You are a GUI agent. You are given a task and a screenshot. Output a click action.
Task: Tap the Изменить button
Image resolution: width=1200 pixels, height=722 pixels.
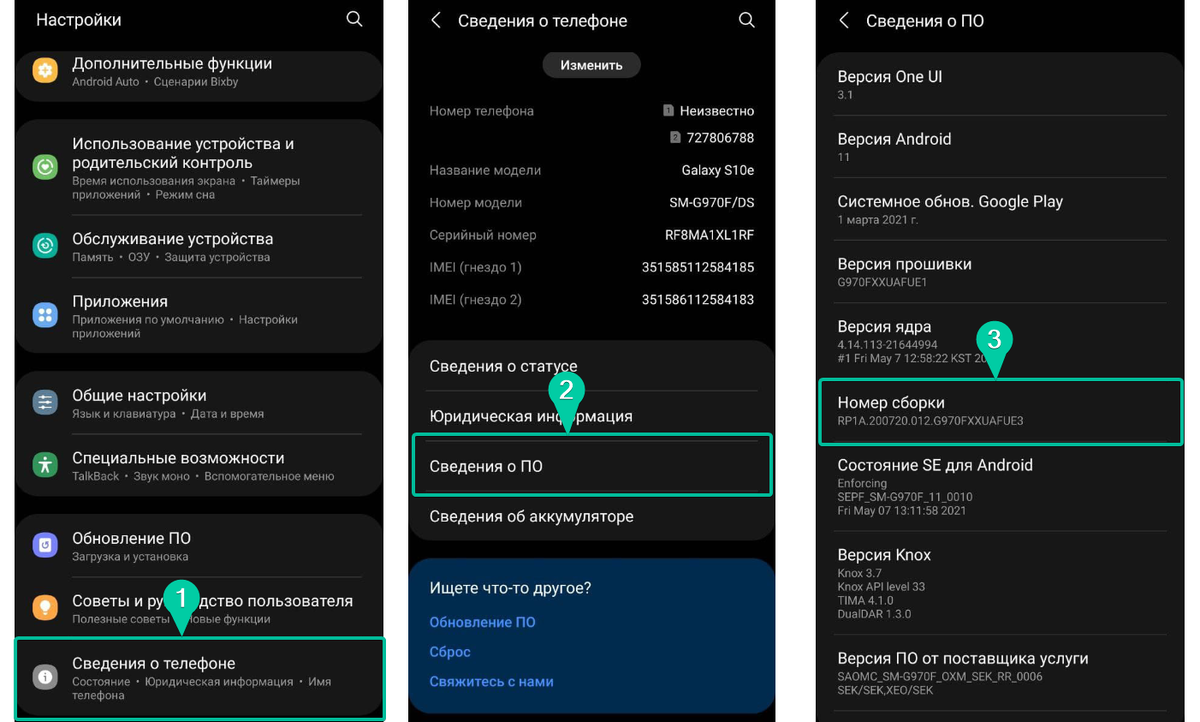pyautogui.click(x=592, y=65)
